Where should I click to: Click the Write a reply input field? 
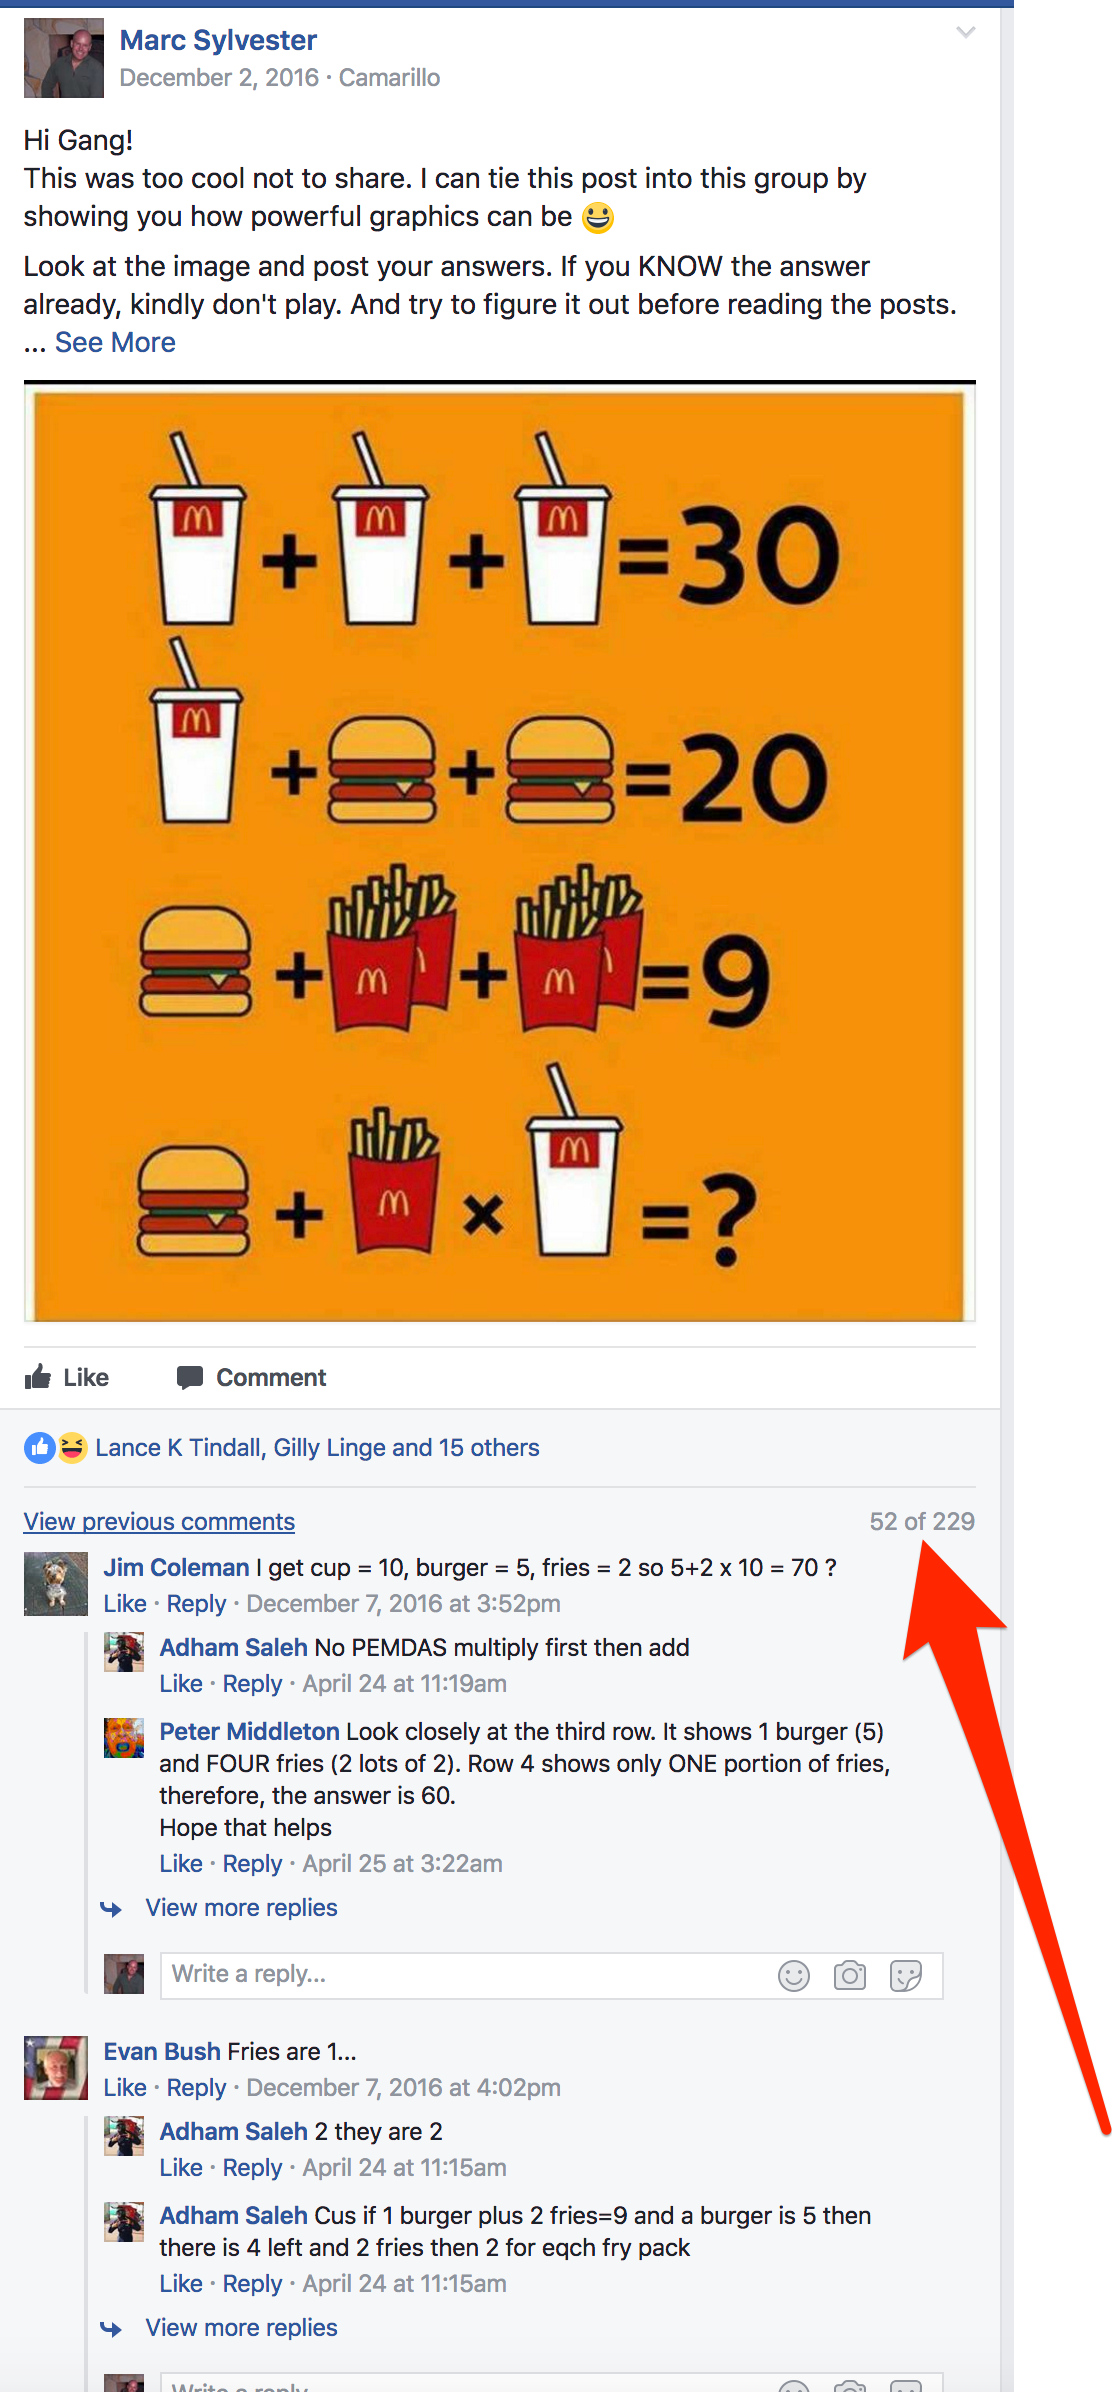pyautogui.click(x=552, y=1976)
